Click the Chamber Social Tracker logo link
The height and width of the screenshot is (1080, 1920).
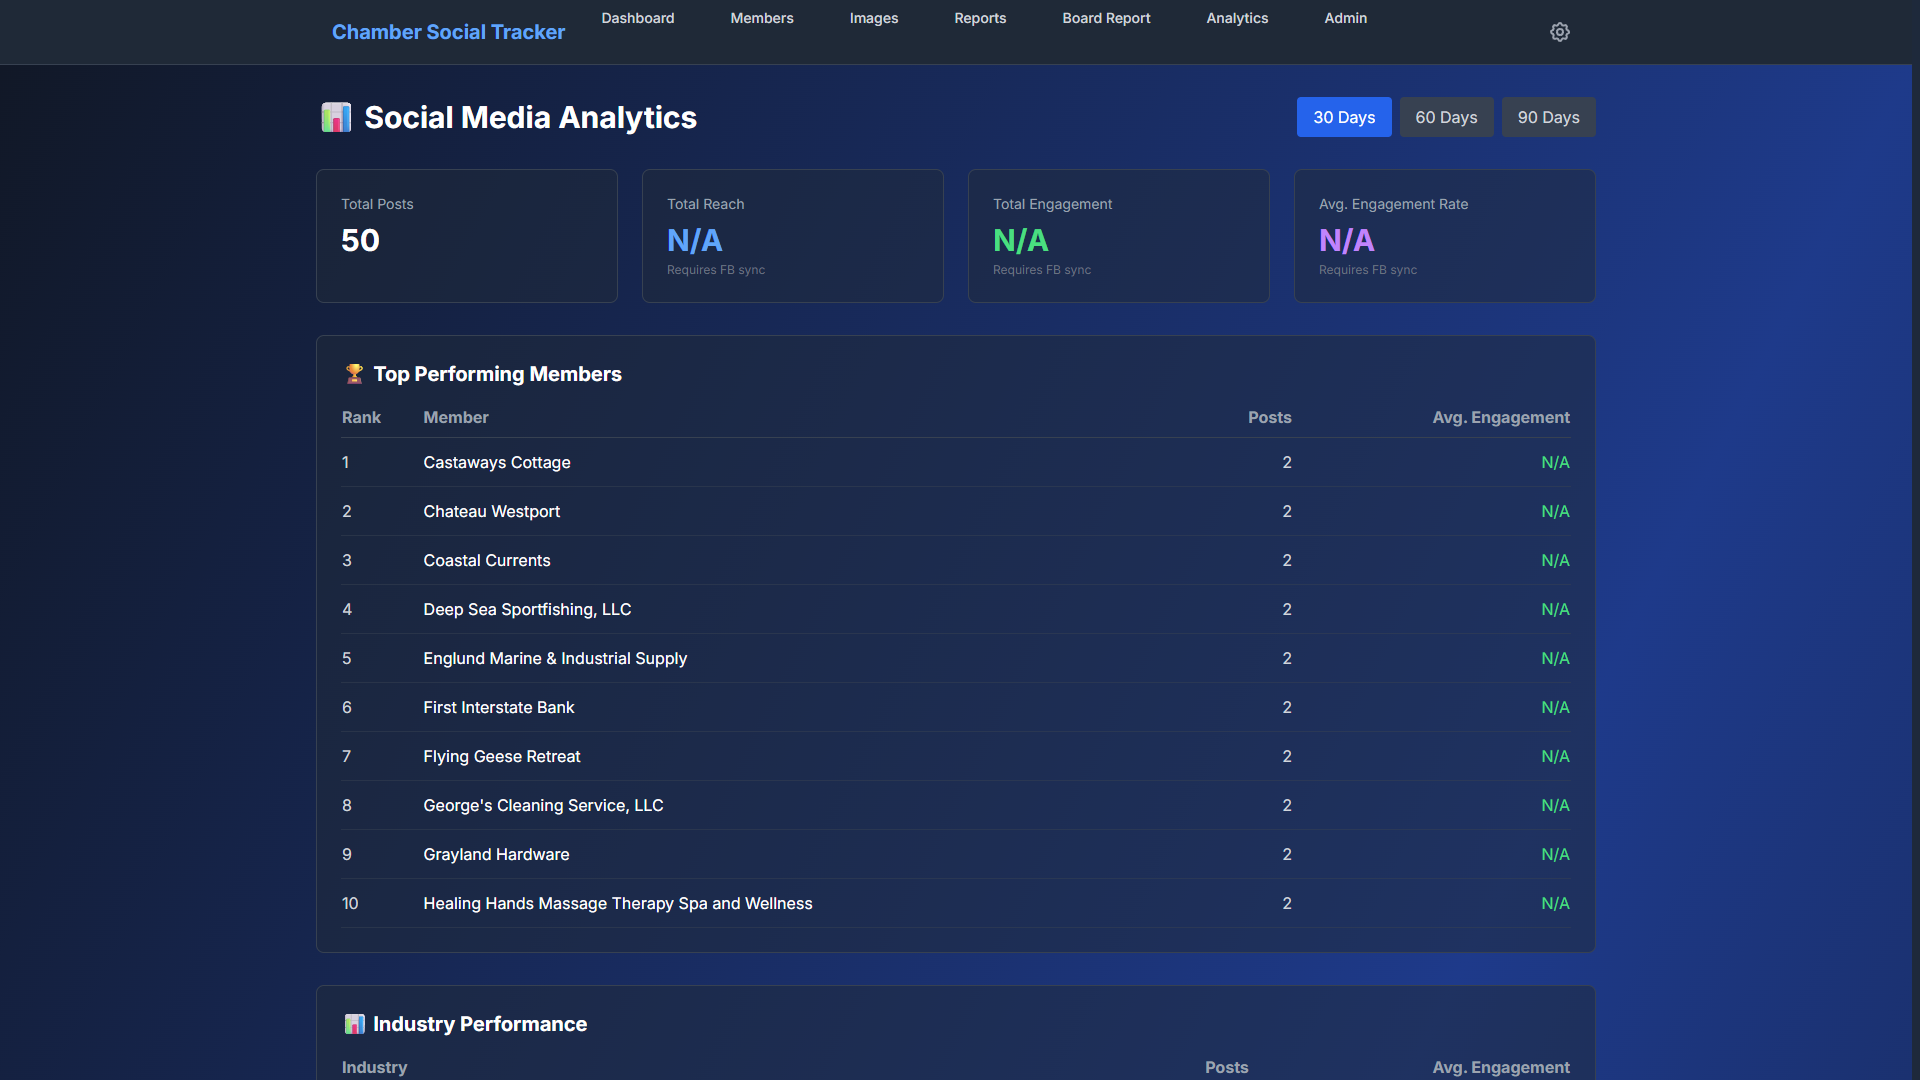coord(448,32)
